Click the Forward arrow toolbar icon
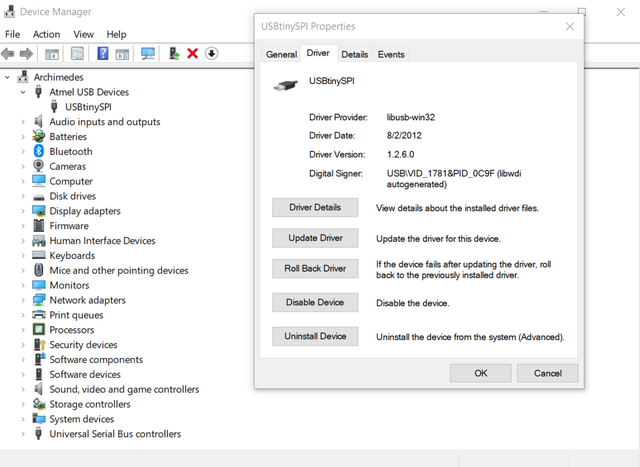 pos(26,53)
